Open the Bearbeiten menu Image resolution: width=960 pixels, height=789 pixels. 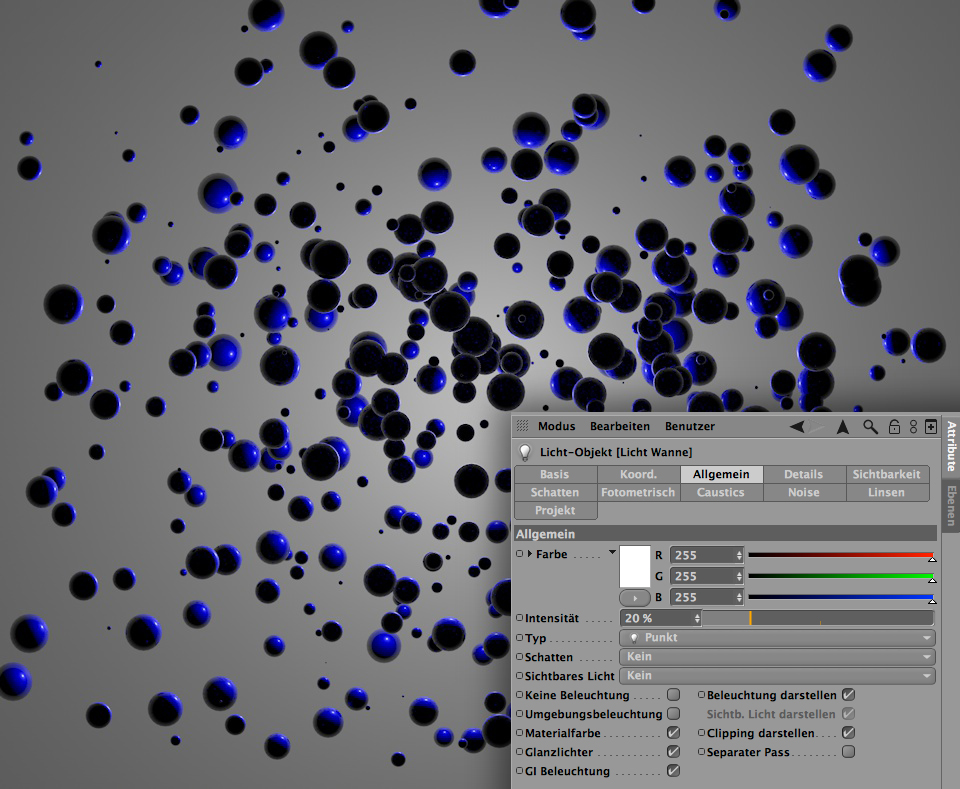click(619, 427)
